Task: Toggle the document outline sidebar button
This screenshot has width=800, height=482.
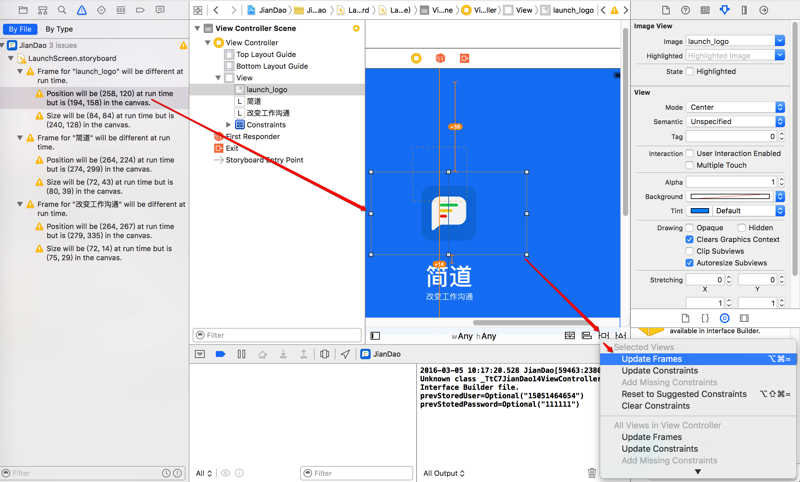Action: (376, 336)
